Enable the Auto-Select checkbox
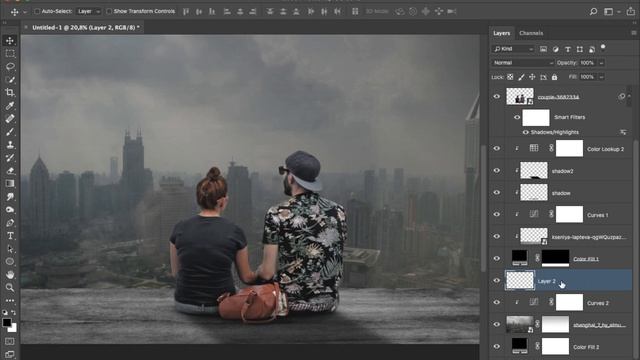The image size is (640, 360). pos(37,11)
